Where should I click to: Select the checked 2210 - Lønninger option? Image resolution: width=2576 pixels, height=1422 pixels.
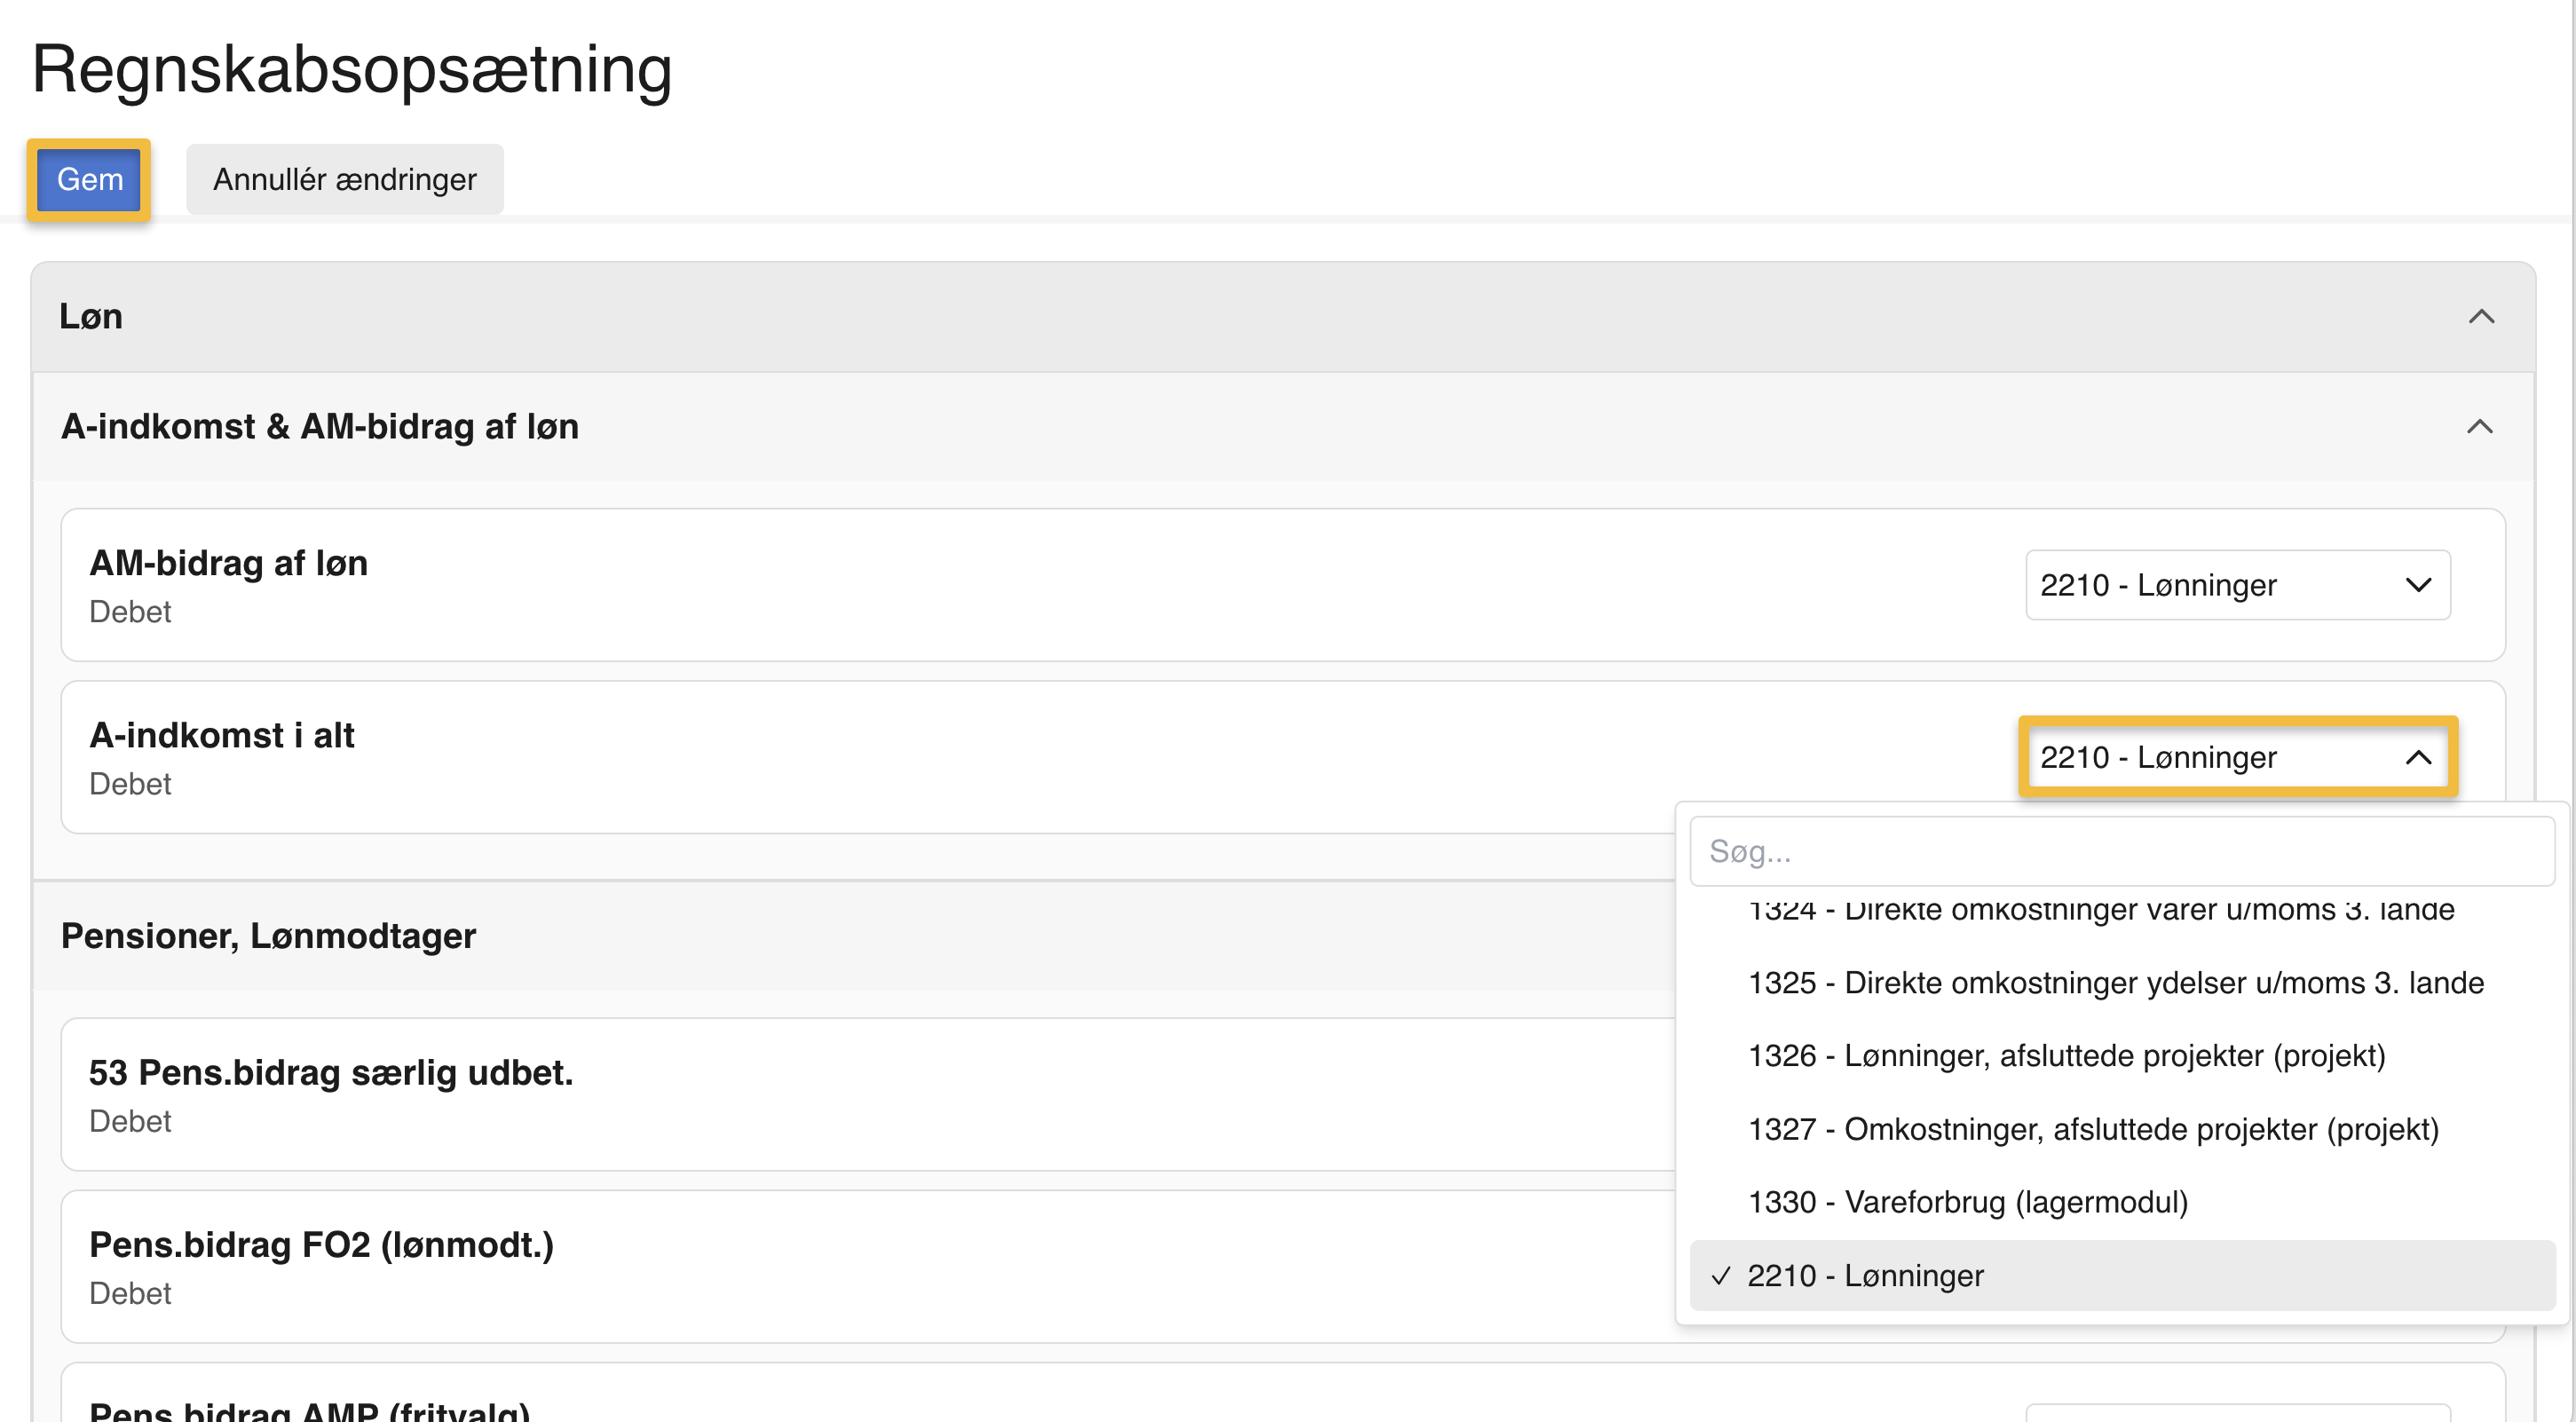[x=1865, y=1276]
